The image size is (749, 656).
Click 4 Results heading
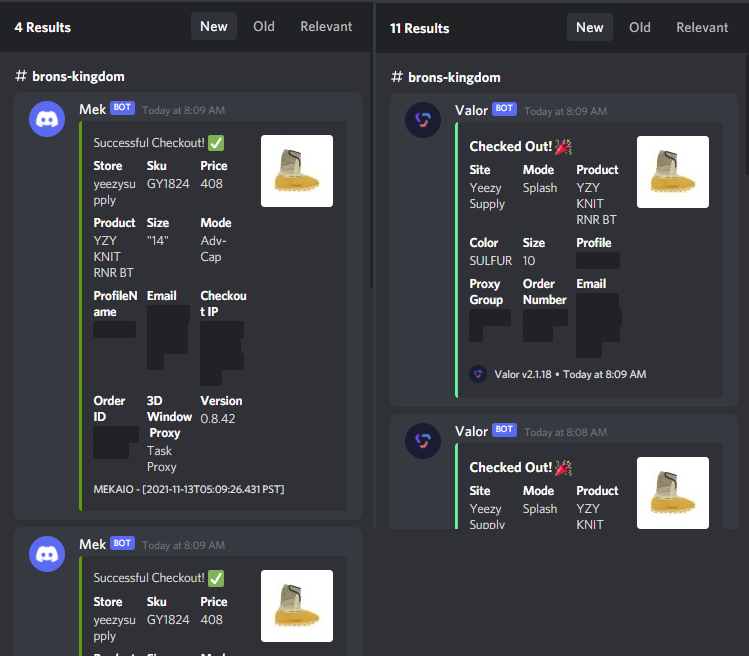[43, 27]
